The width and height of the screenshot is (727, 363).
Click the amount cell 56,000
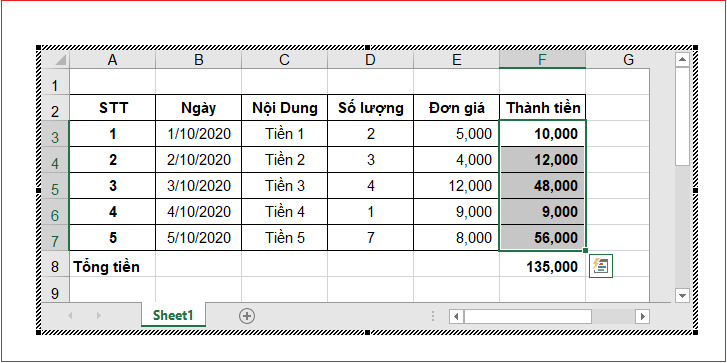pyautogui.click(x=542, y=238)
